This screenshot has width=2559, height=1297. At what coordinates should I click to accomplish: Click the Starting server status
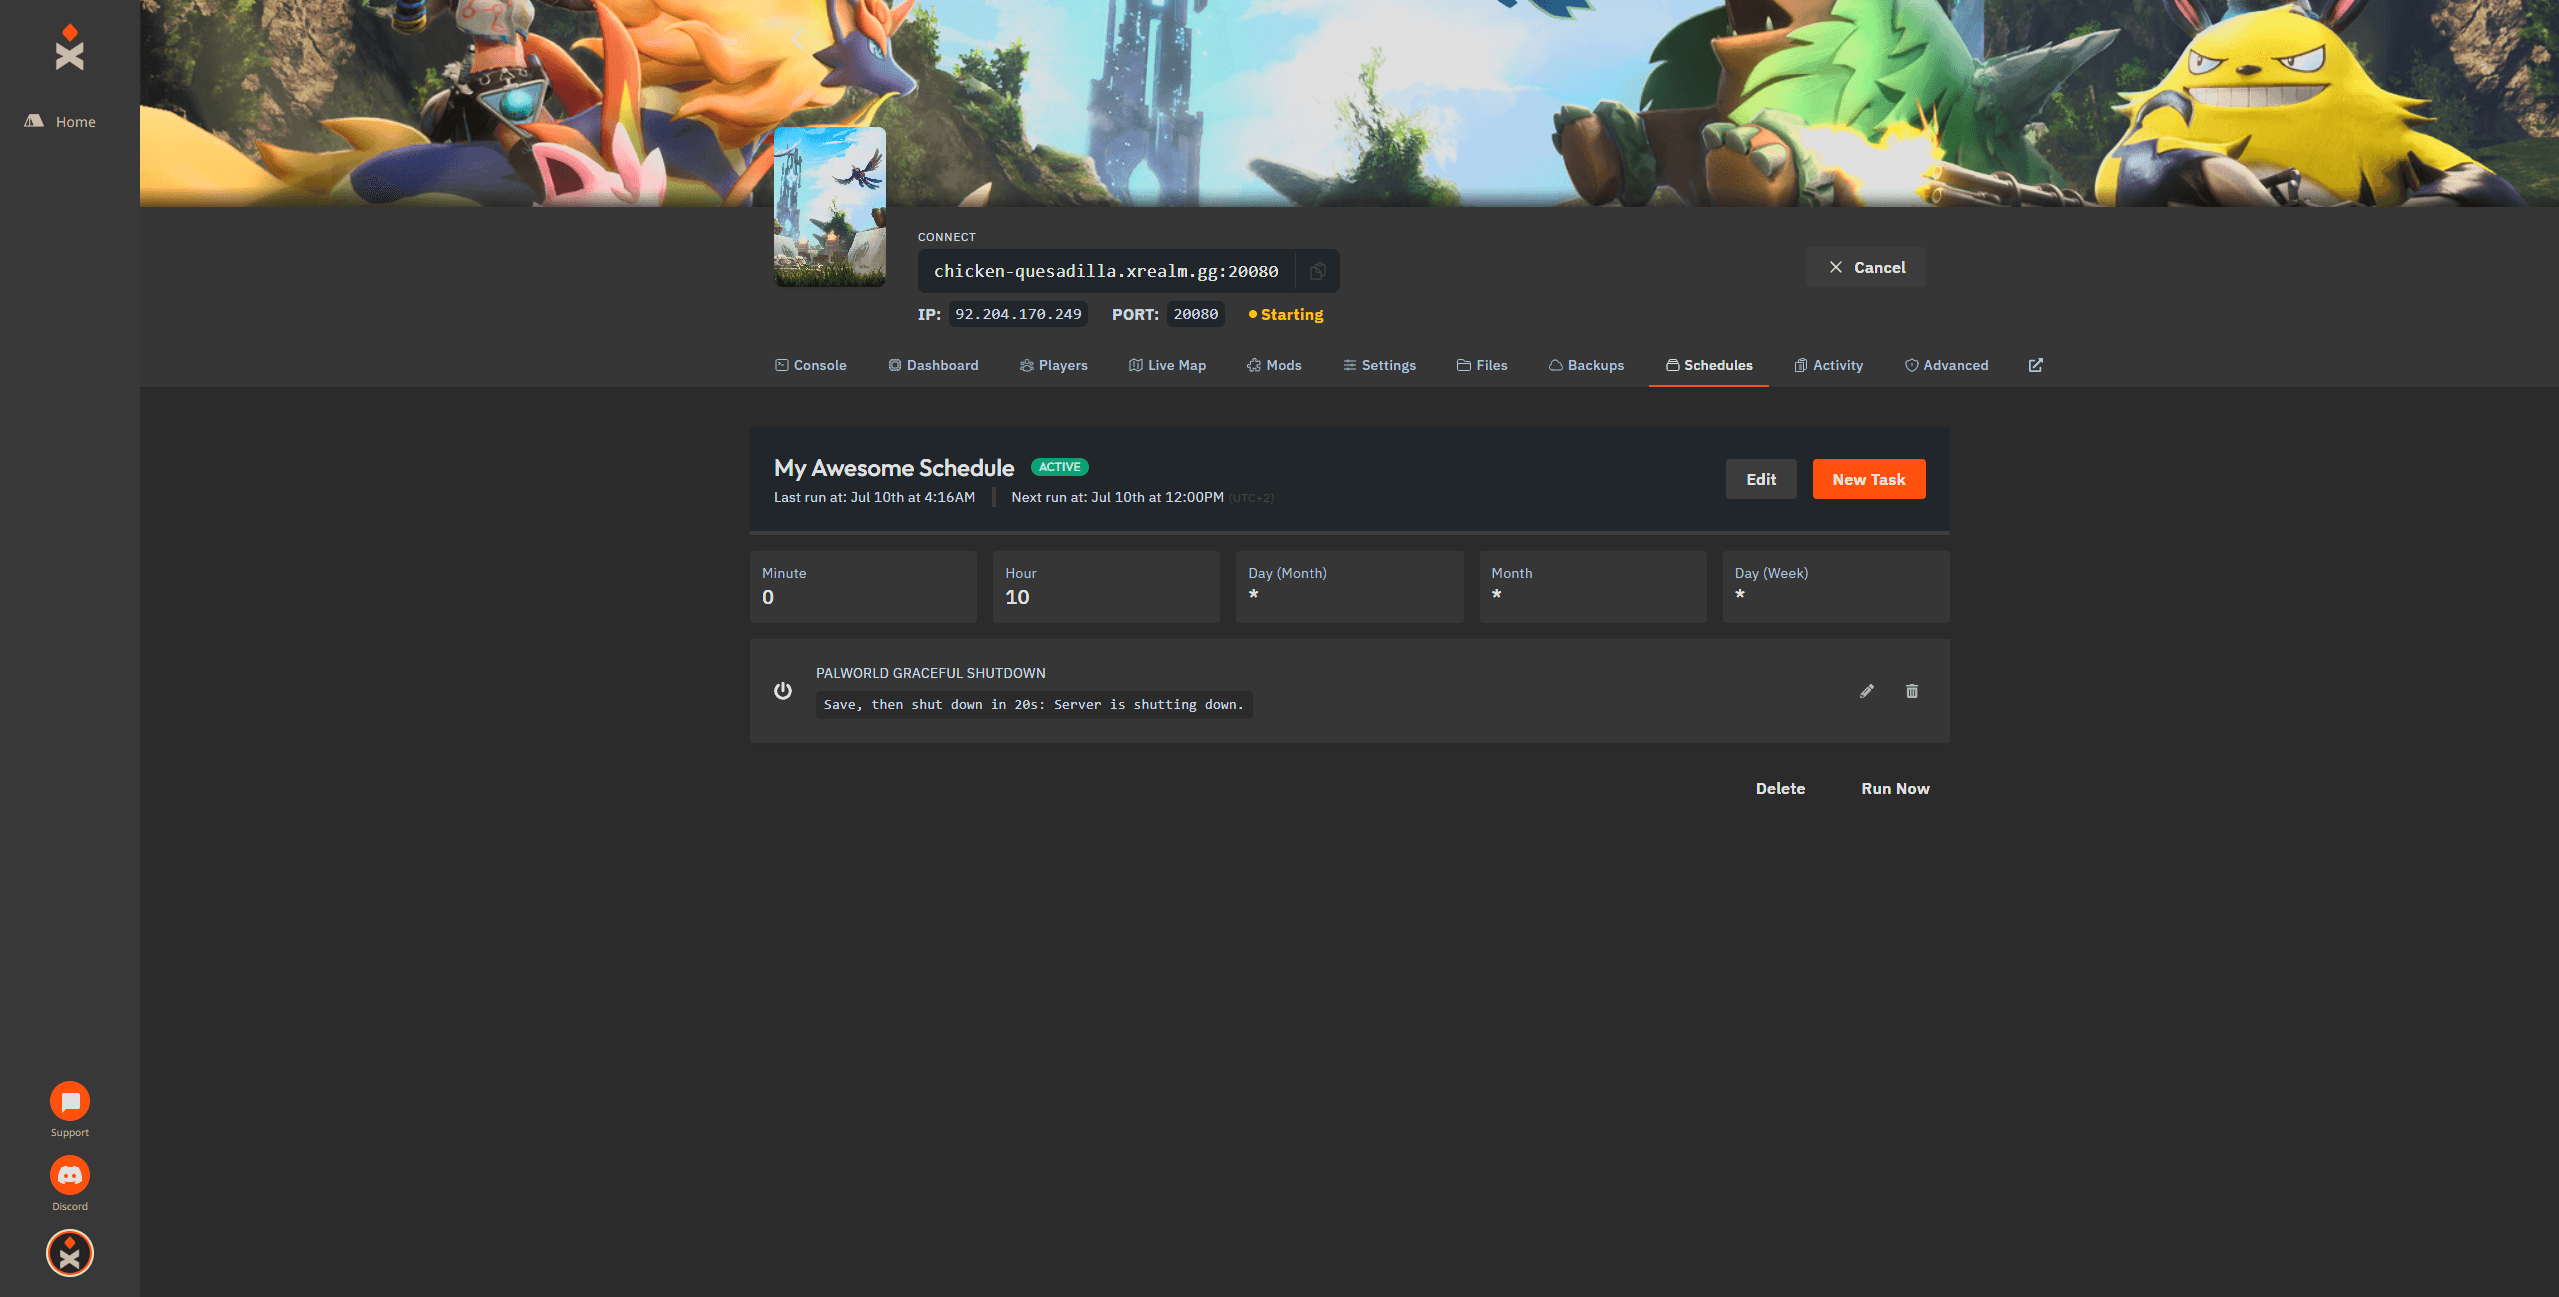pyautogui.click(x=1286, y=314)
